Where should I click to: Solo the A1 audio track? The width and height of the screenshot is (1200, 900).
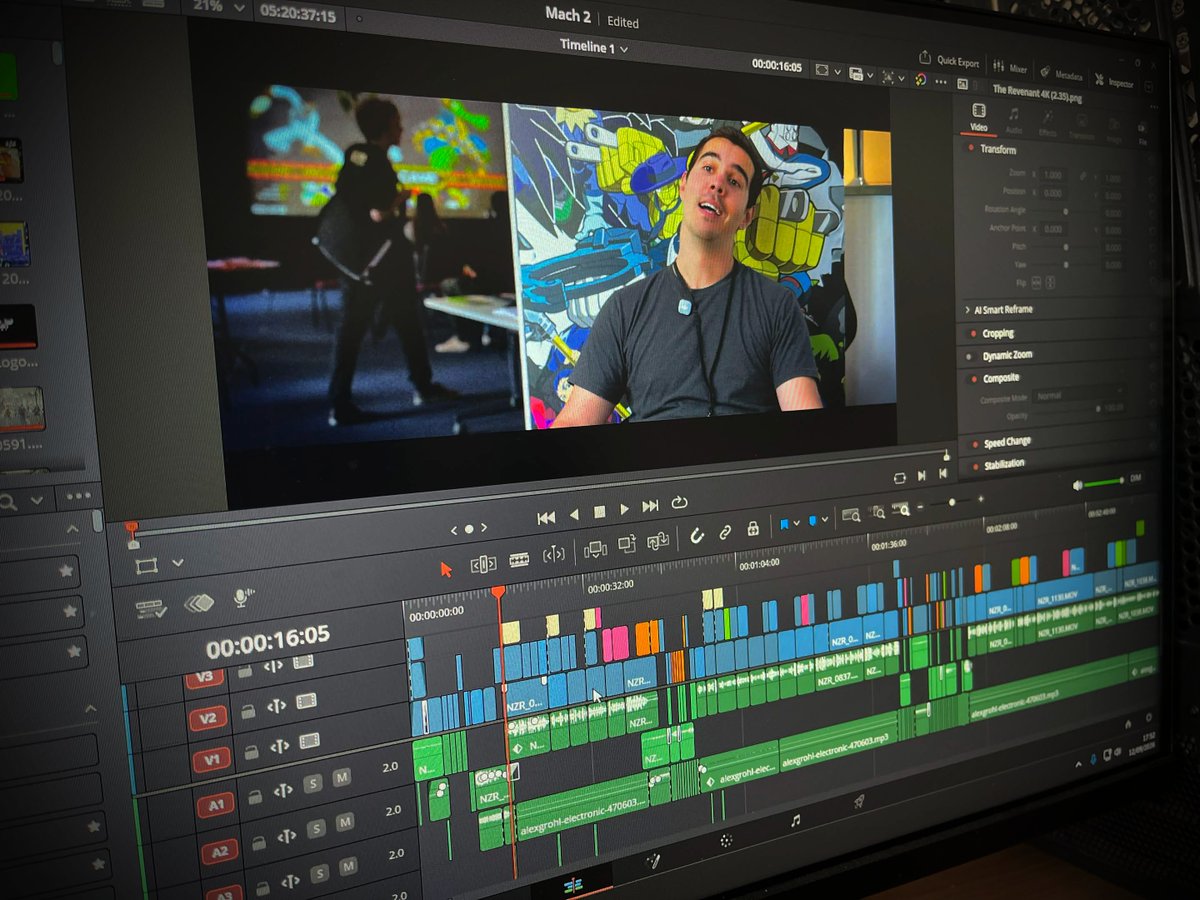(313, 783)
